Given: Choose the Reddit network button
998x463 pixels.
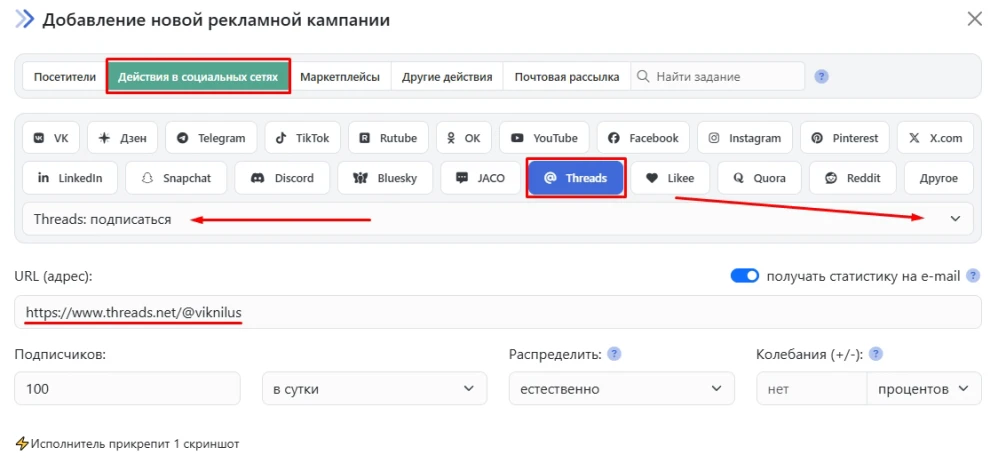Looking at the screenshot, I should tap(852, 178).
